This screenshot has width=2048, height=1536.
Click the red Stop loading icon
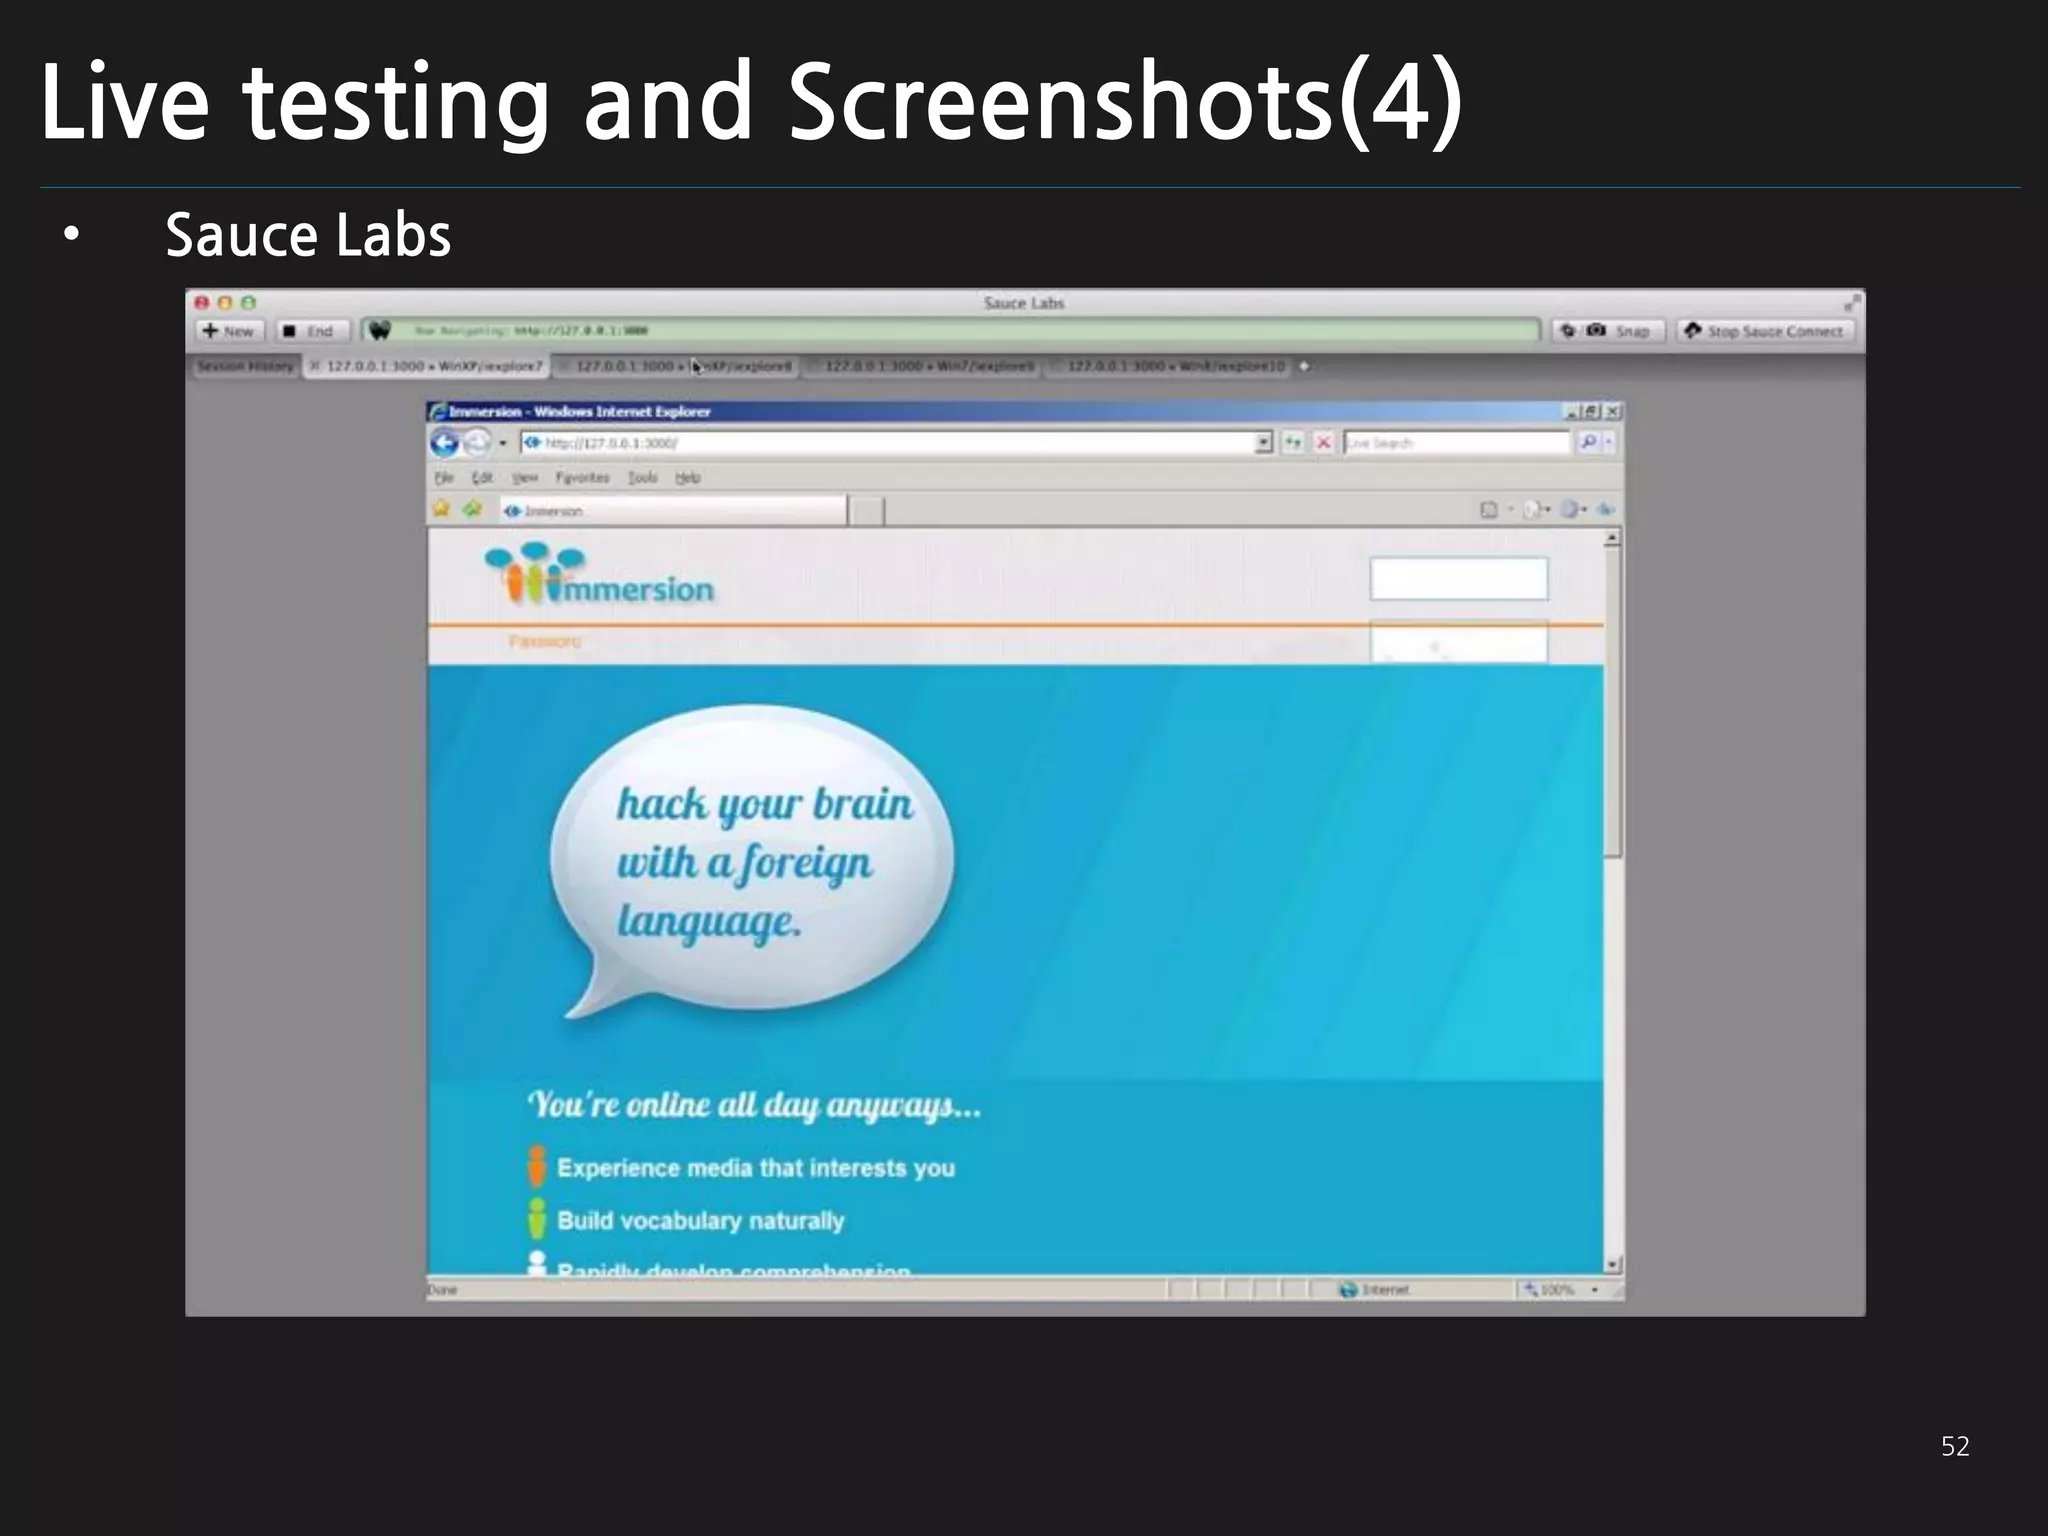pos(1323,442)
